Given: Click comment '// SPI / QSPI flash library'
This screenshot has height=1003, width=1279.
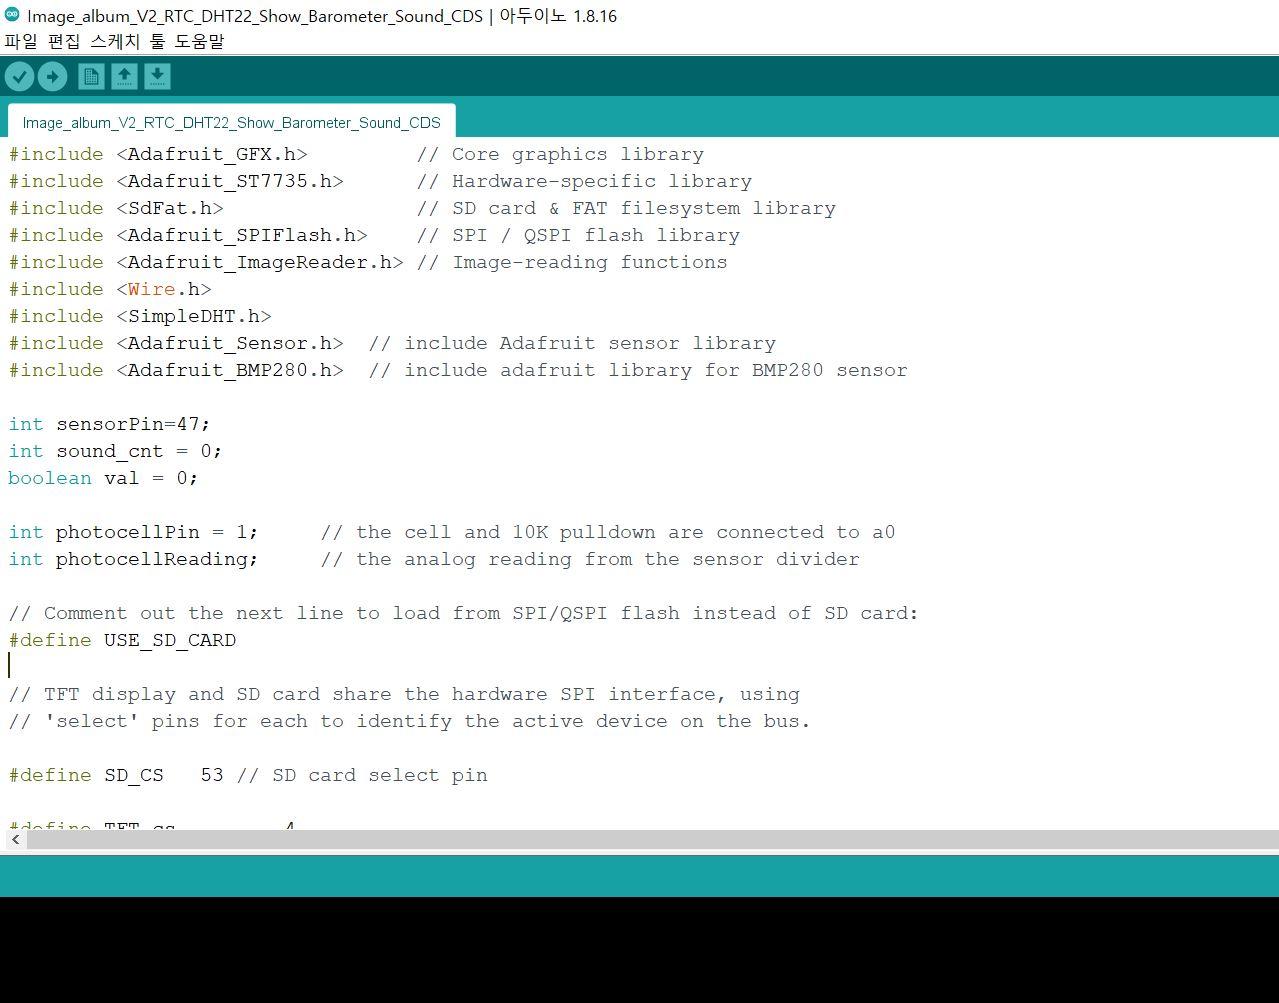Looking at the screenshot, I should [x=578, y=235].
